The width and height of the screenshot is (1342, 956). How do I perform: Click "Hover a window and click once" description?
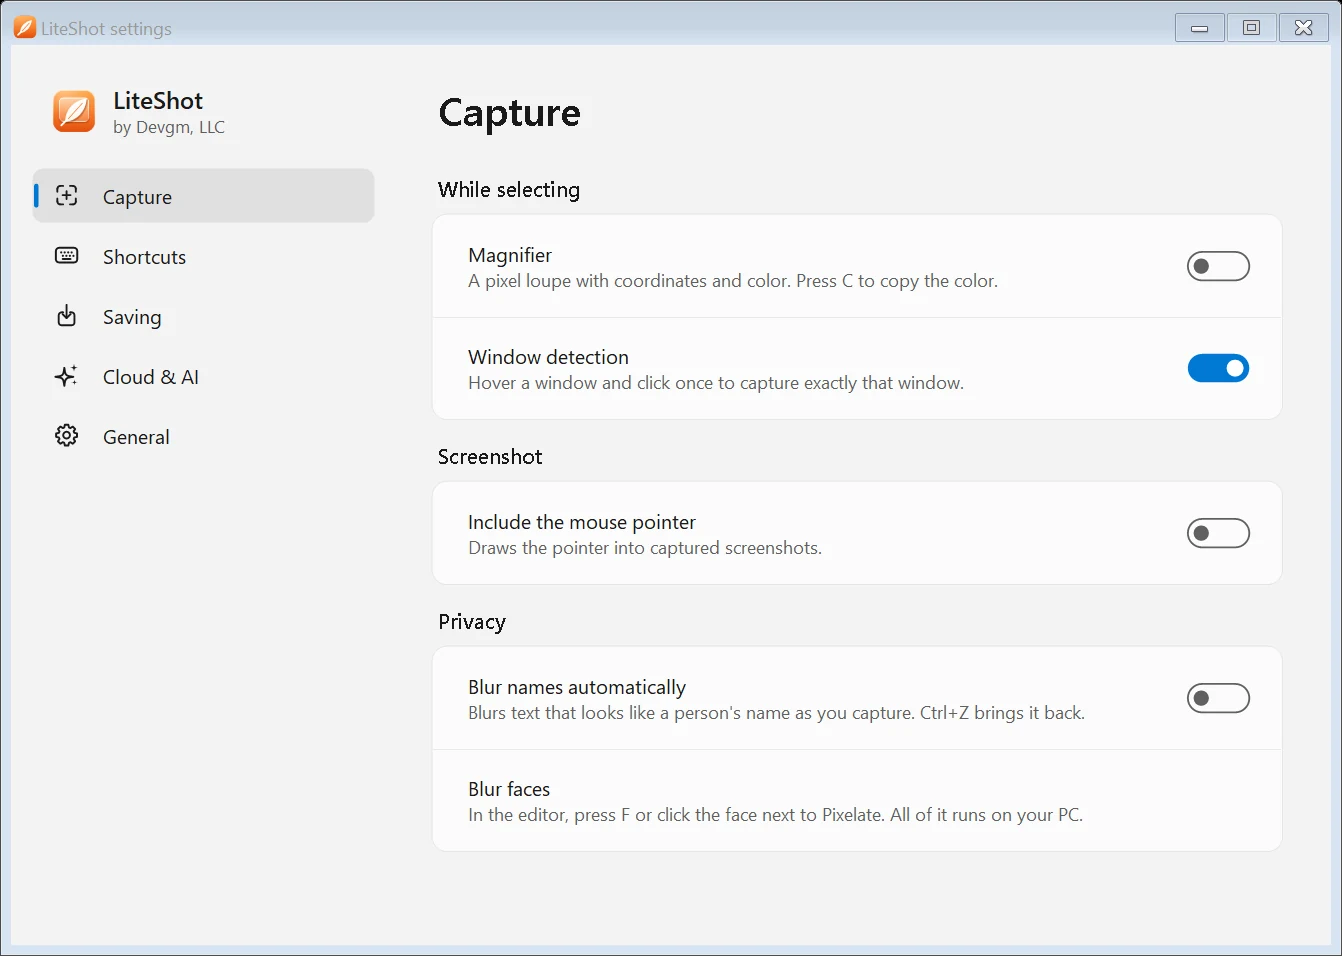(x=716, y=383)
